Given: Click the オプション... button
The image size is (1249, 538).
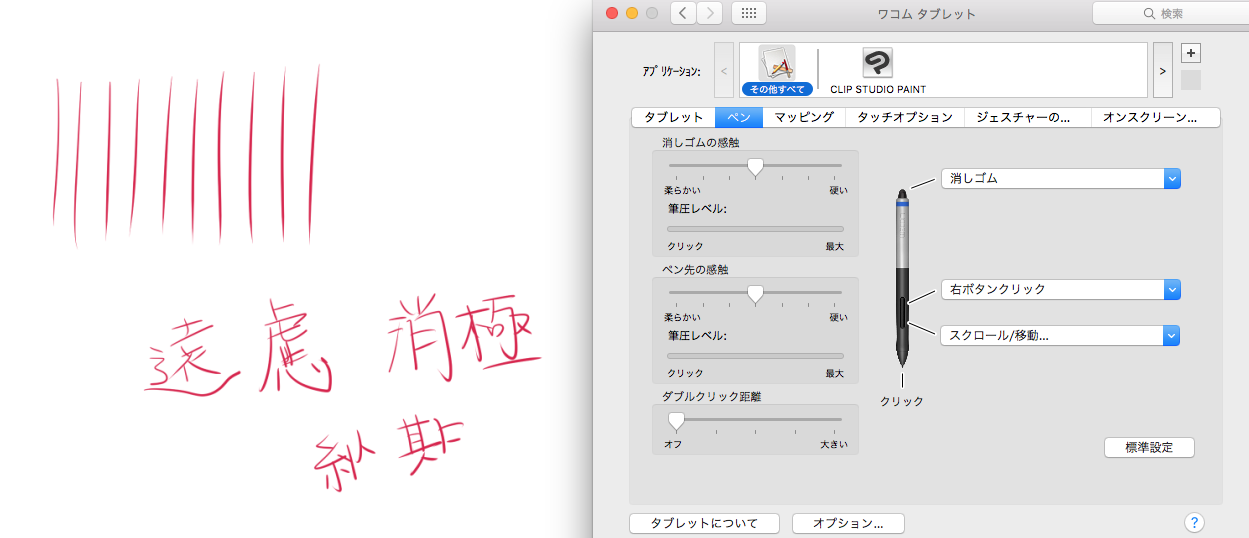Looking at the screenshot, I should coord(847,523).
